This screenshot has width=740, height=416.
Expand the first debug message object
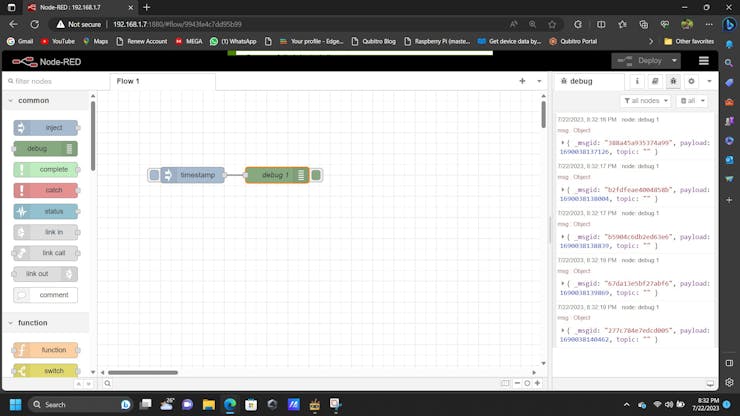pos(562,143)
